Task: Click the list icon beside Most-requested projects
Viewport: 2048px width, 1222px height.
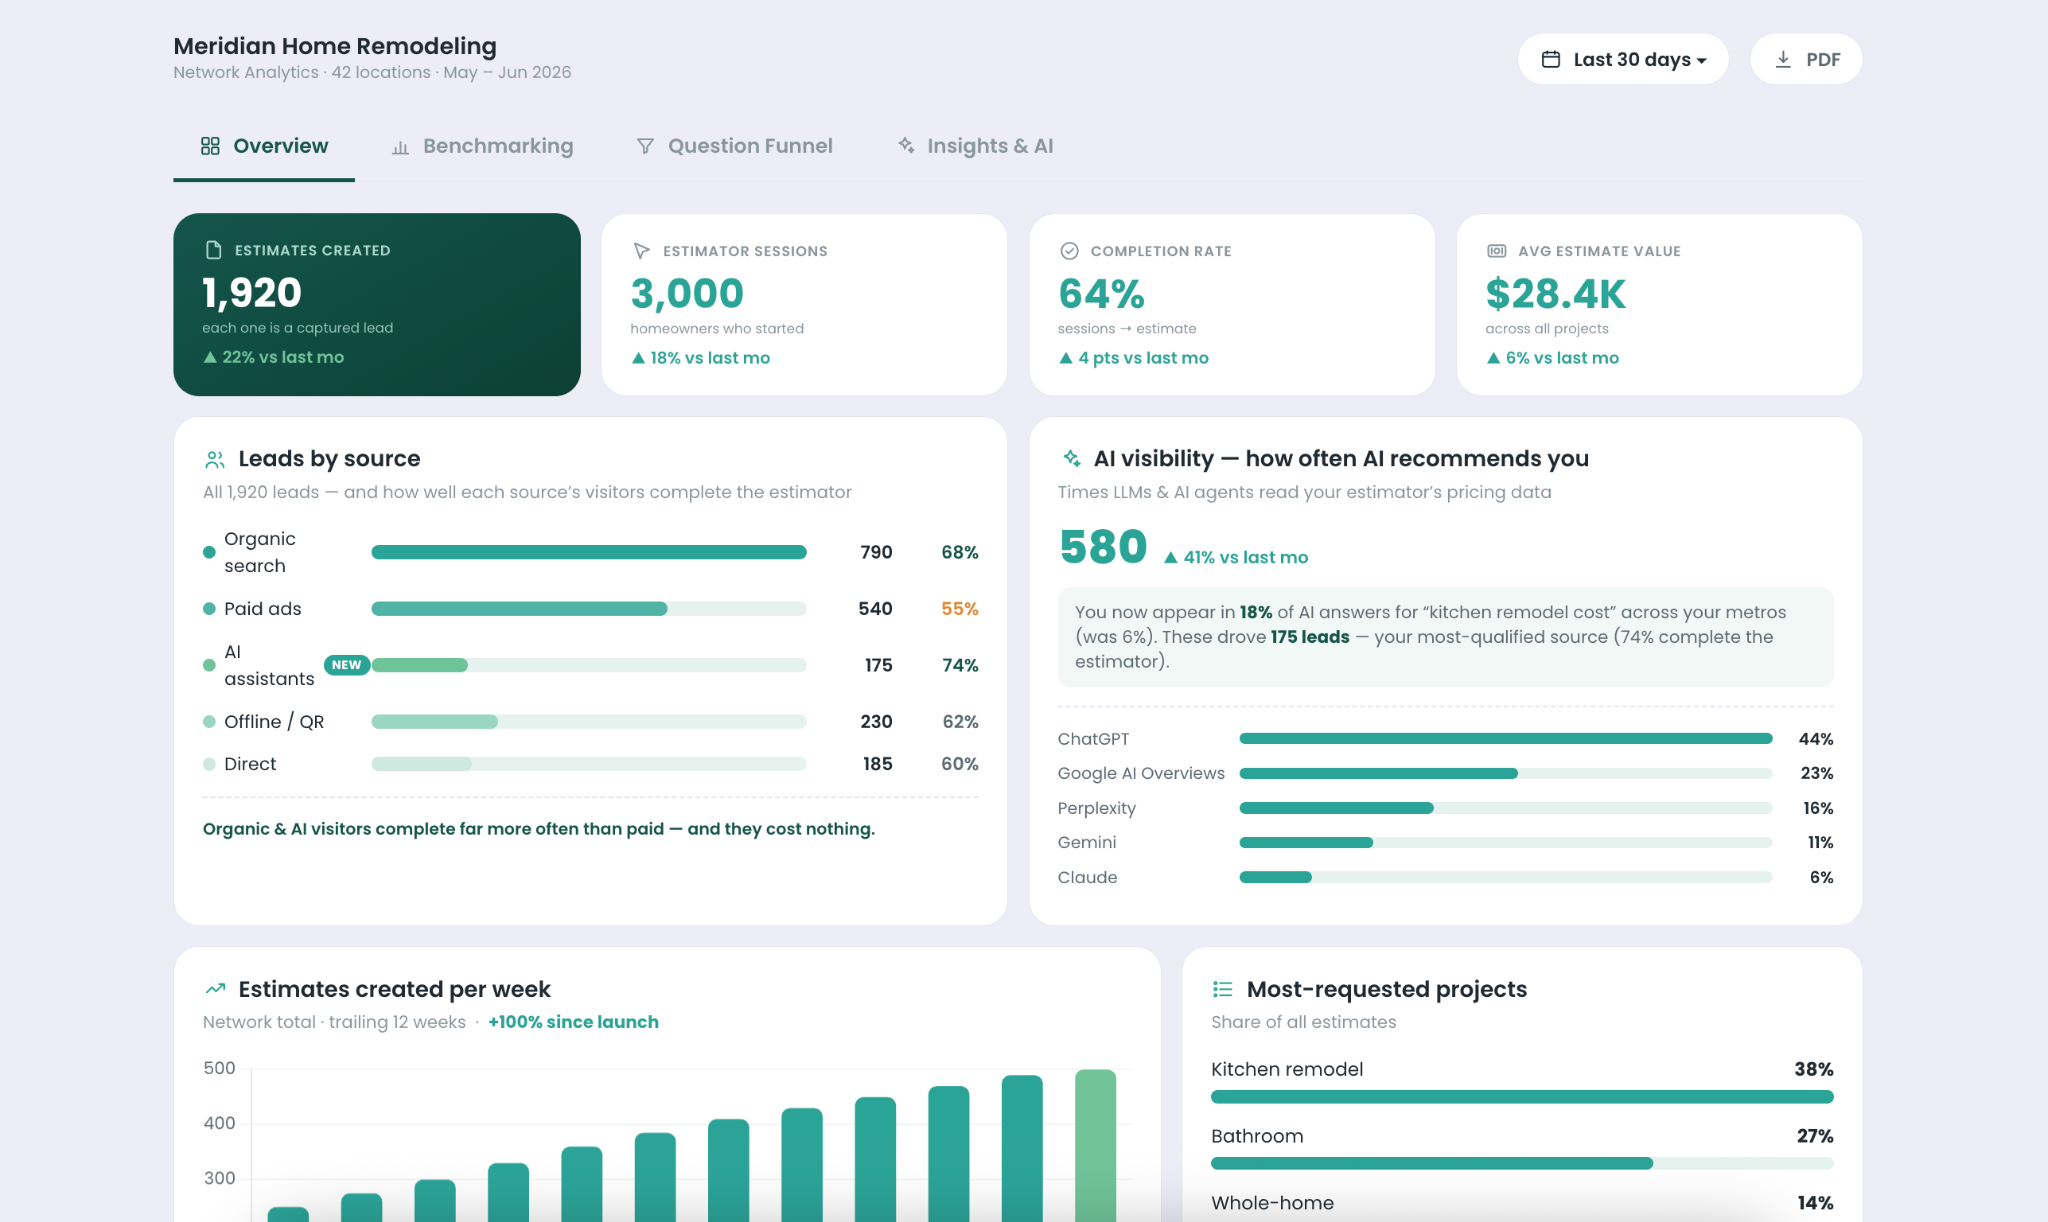Action: (x=1222, y=989)
